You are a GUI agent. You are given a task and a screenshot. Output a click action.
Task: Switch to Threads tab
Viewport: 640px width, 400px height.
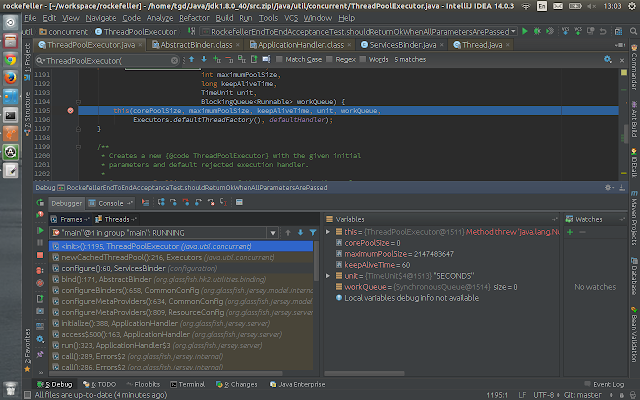pyautogui.click(x=117, y=220)
